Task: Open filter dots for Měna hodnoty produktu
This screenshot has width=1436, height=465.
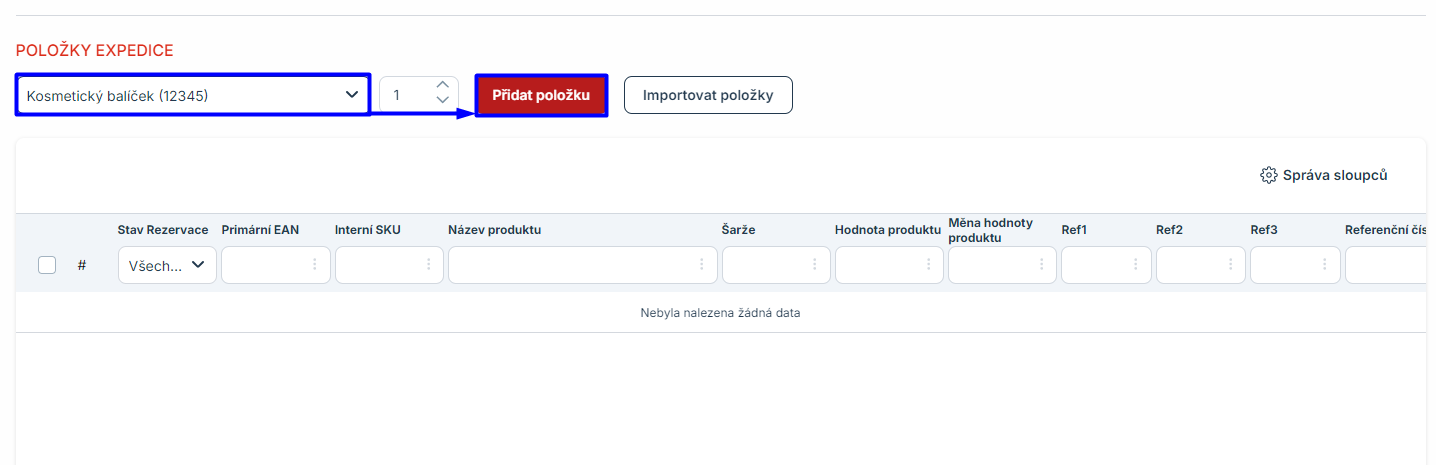Action: pyautogui.click(x=1041, y=265)
